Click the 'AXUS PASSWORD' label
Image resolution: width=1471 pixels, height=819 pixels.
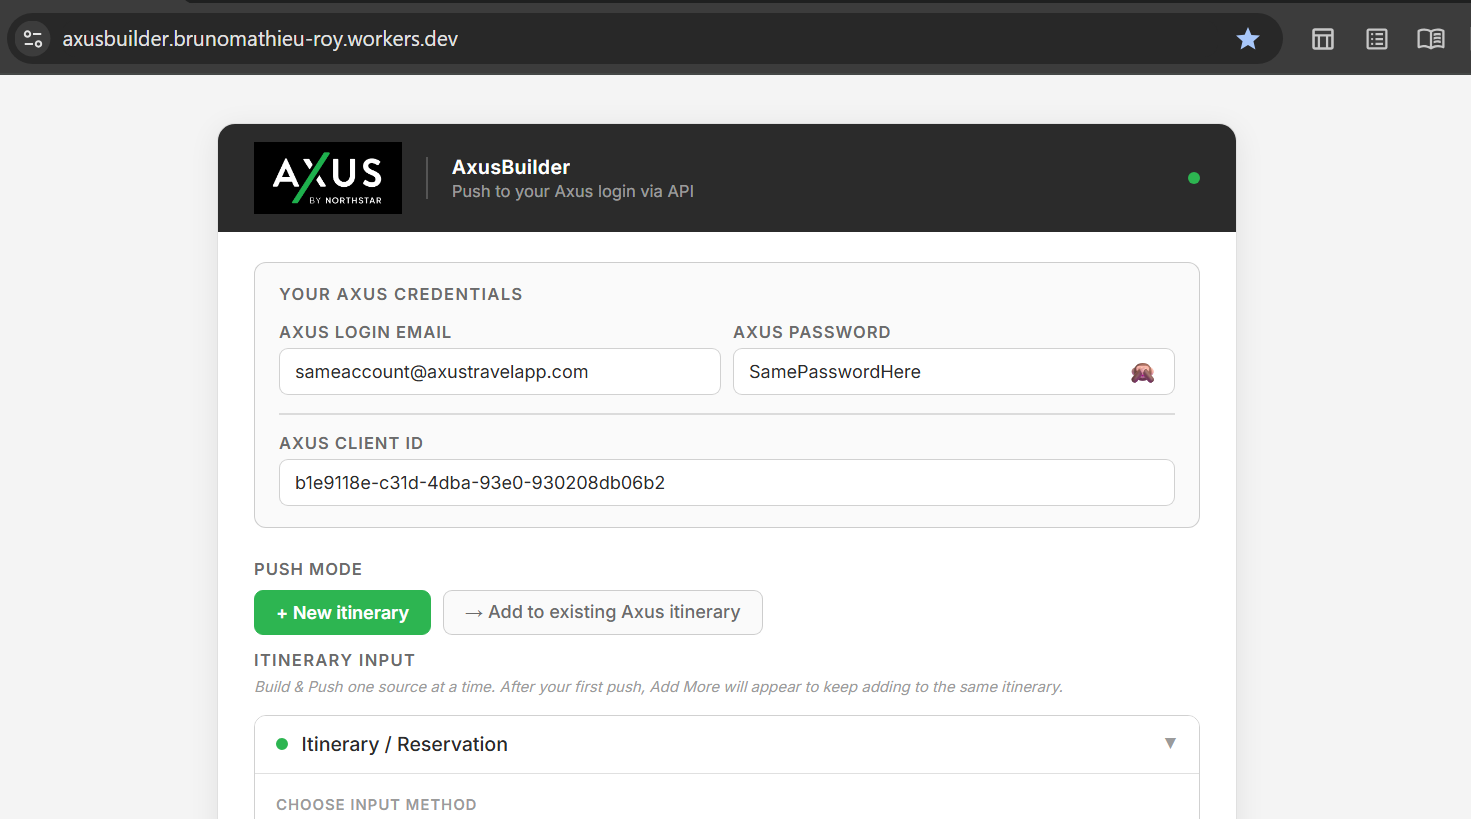[812, 332]
